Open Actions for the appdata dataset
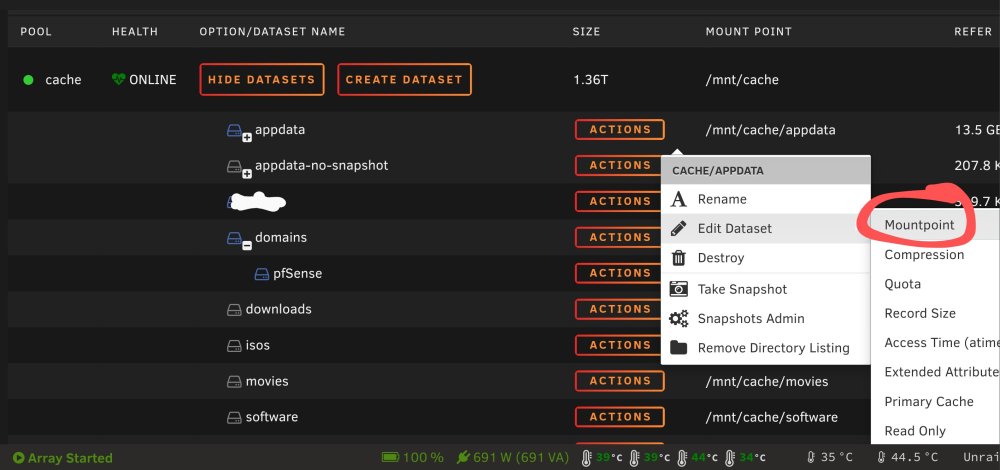 tap(619, 129)
